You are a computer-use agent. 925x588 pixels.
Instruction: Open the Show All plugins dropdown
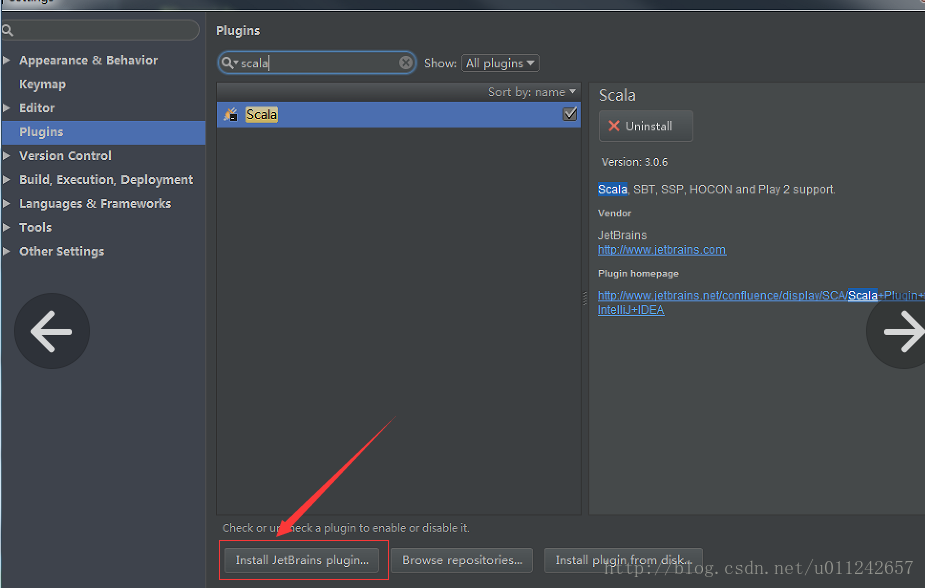pyautogui.click(x=500, y=63)
